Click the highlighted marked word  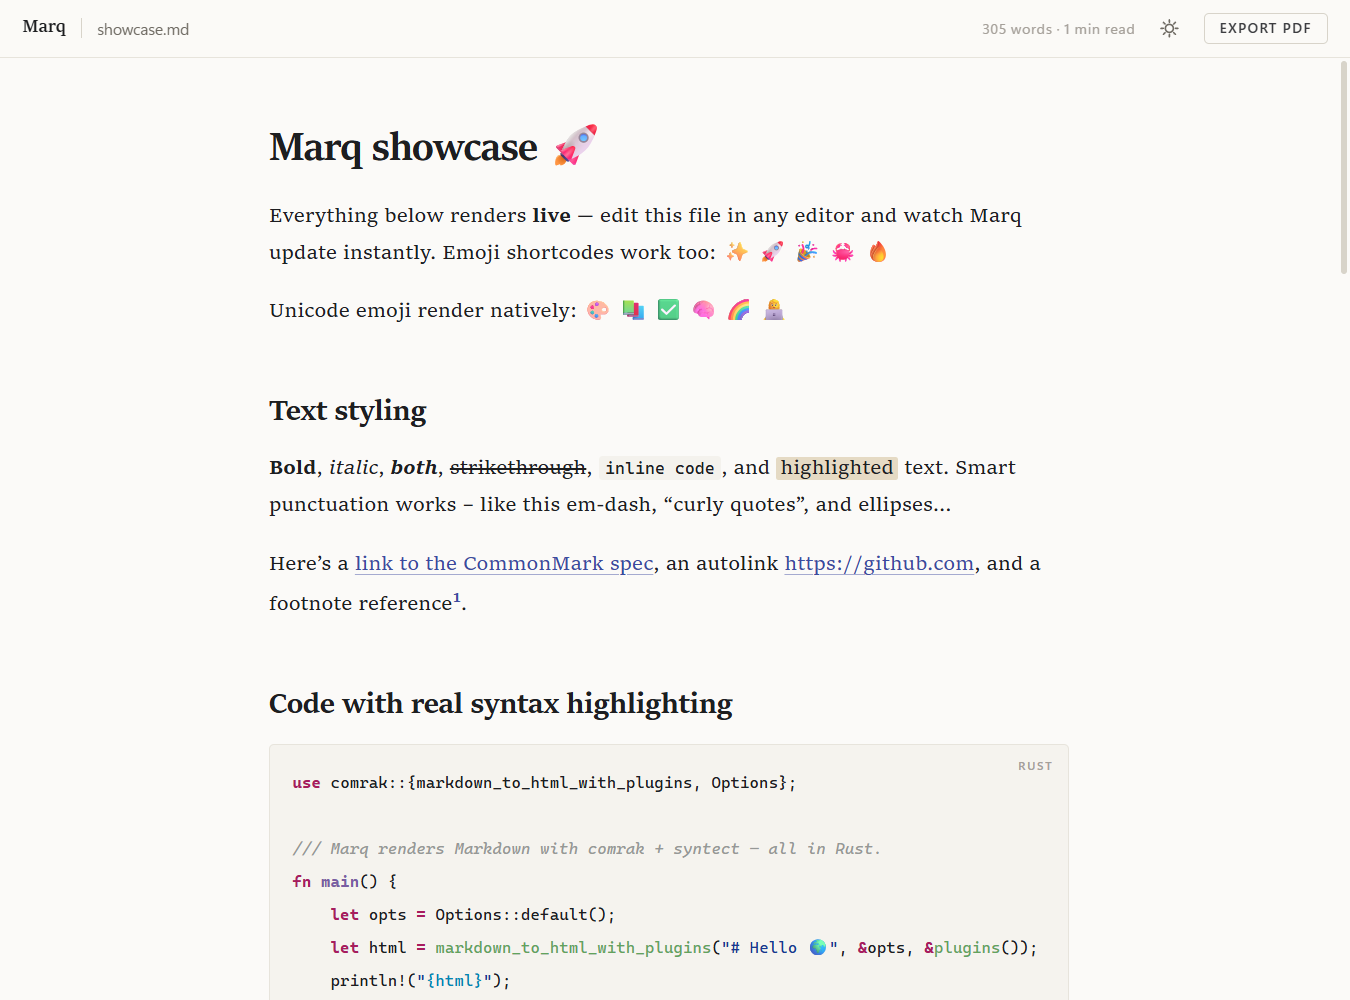tap(837, 467)
